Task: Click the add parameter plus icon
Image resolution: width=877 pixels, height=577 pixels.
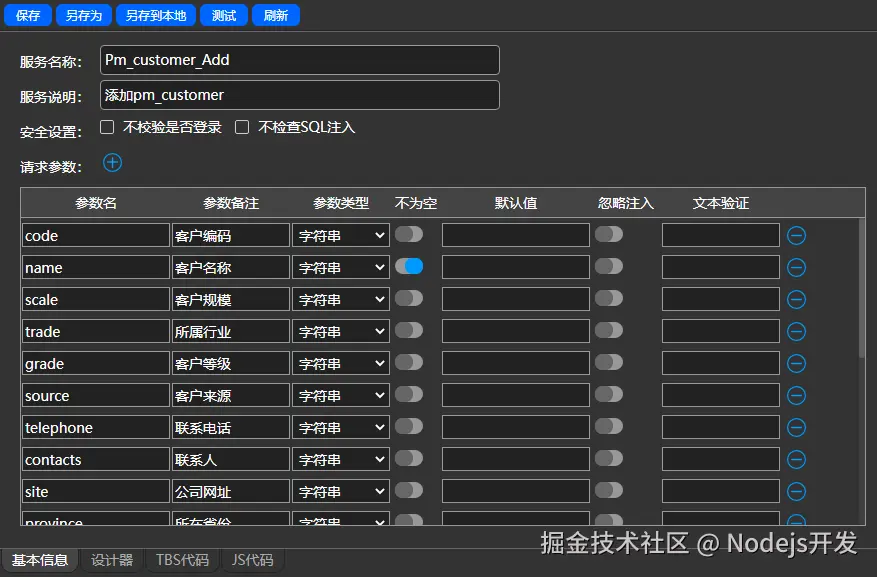Action: [x=111, y=163]
